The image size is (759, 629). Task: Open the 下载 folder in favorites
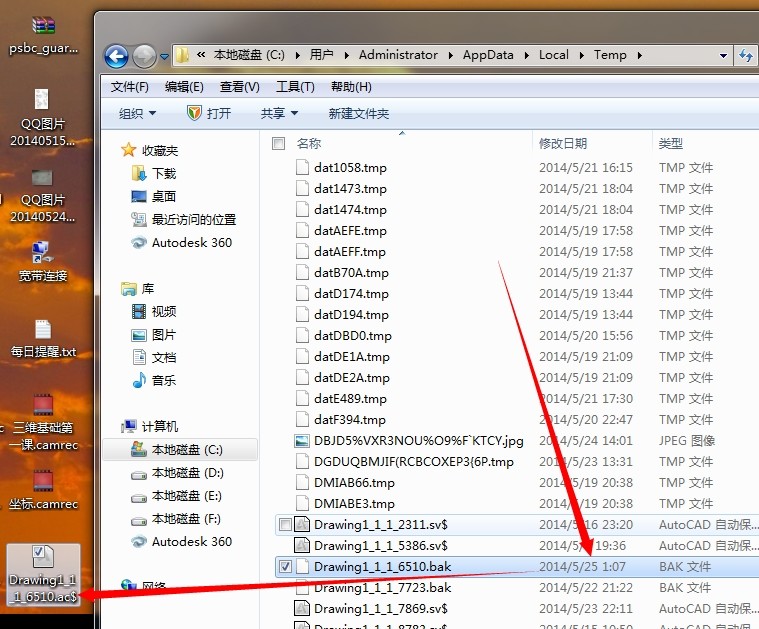163,173
